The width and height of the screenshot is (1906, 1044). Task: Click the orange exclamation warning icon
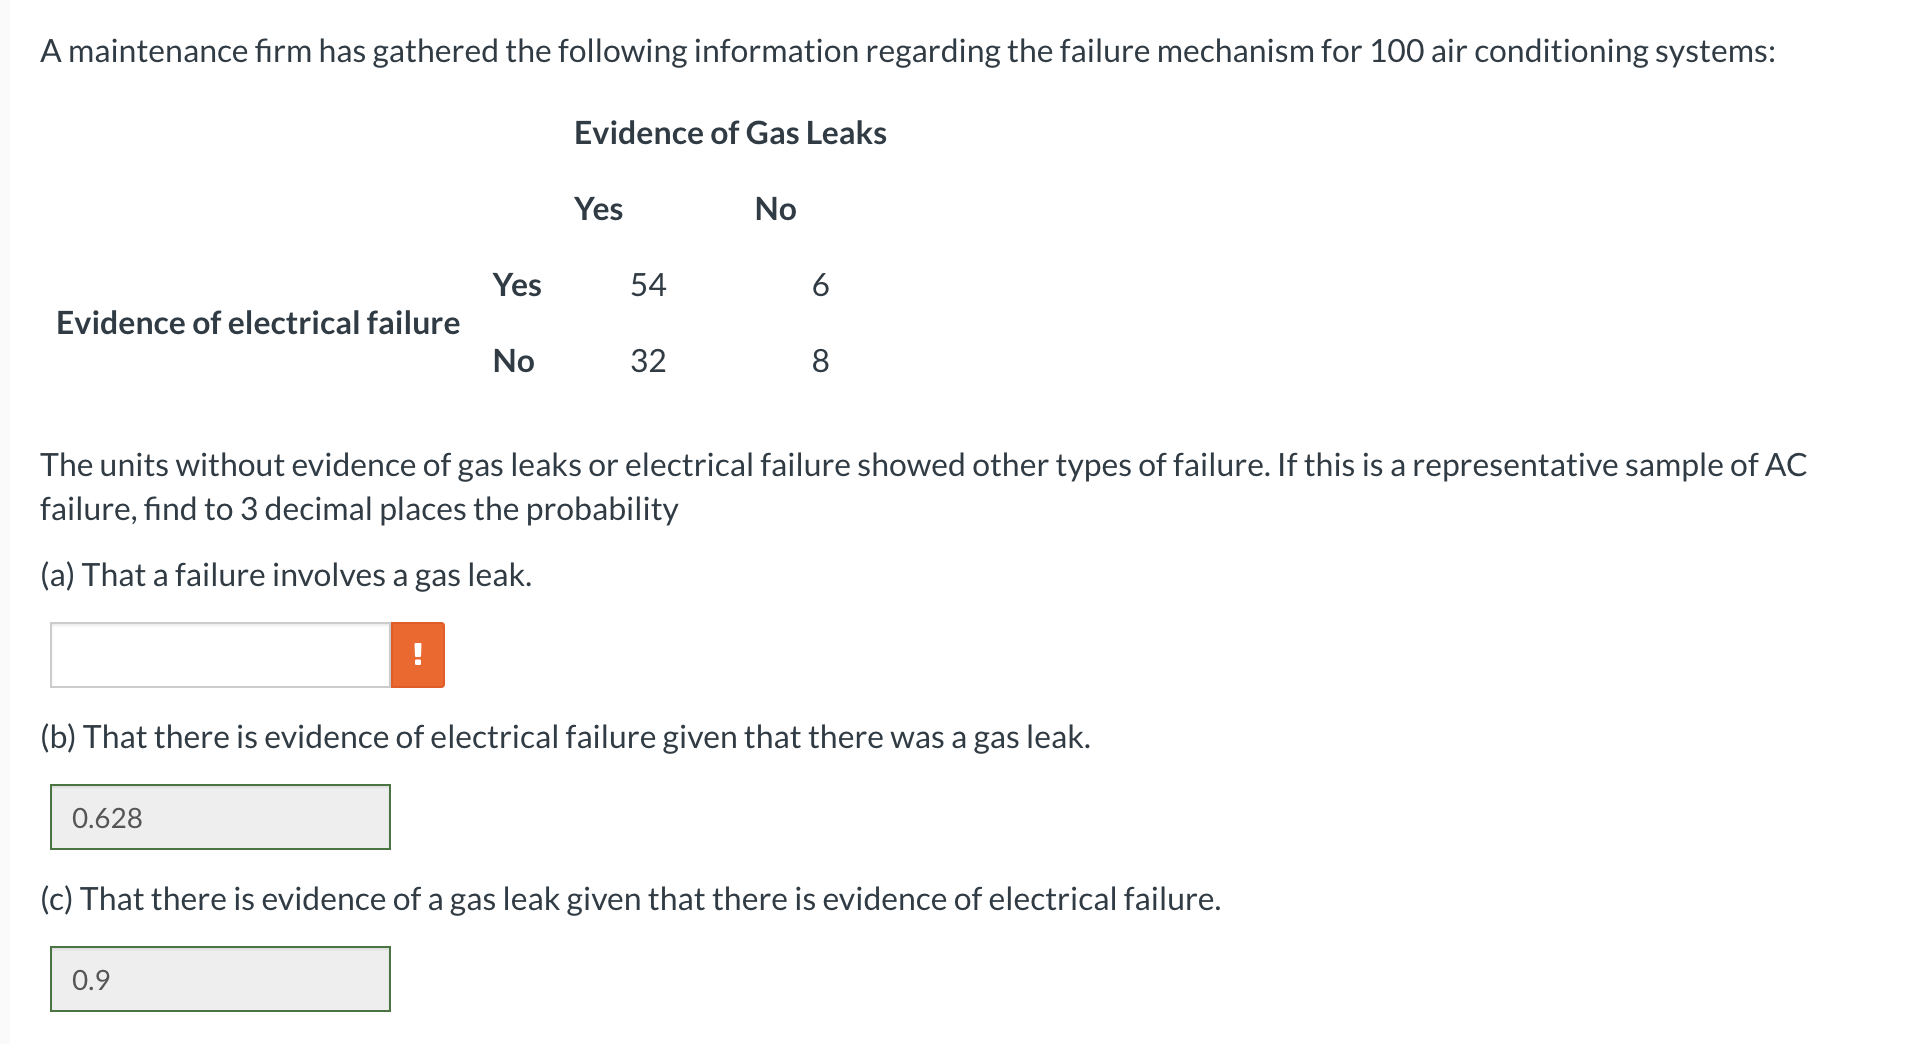[x=417, y=654]
